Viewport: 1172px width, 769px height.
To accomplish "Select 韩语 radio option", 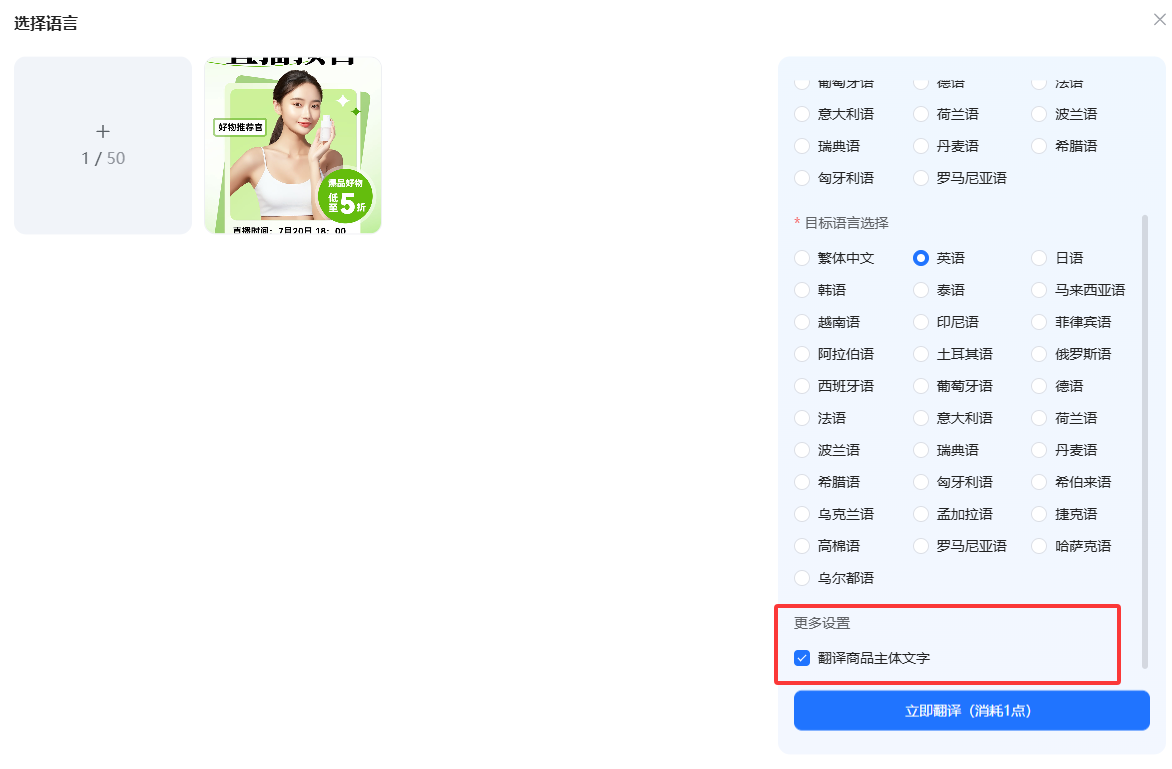I will [802, 290].
